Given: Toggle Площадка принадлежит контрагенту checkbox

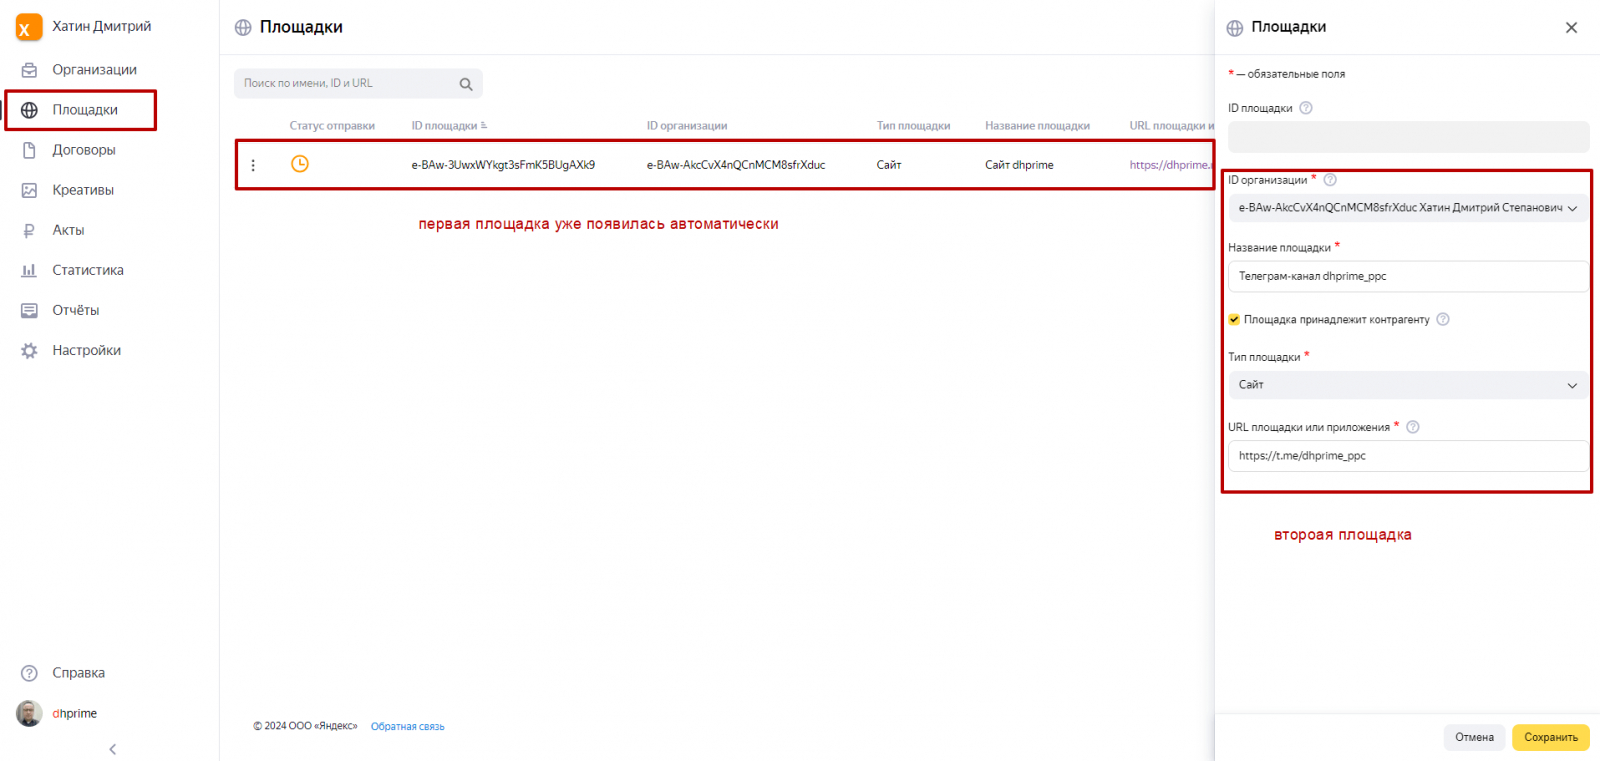Looking at the screenshot, I should pos(1234,320).
